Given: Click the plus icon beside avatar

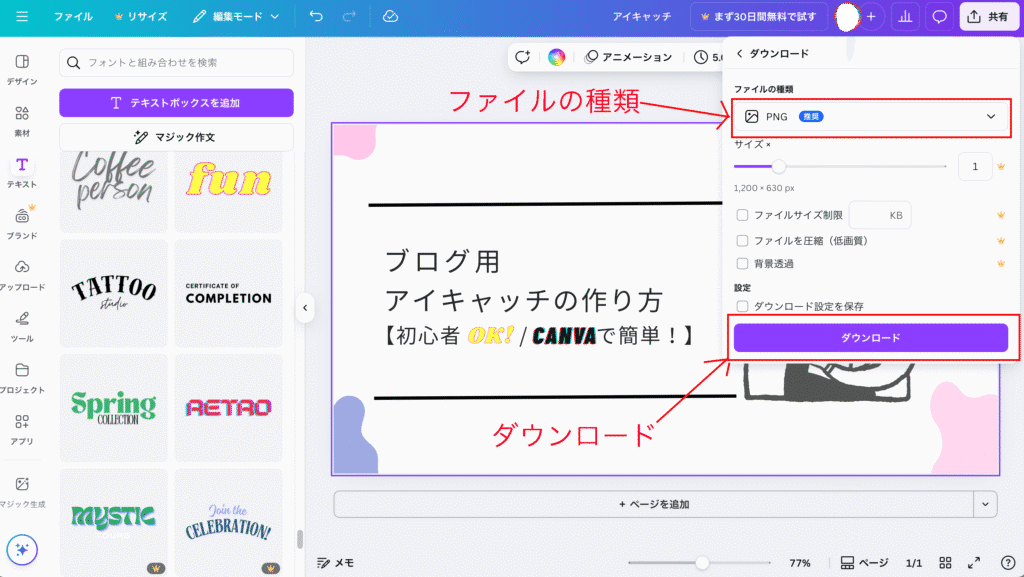Looking at the screenshot, I should [x=871, y=16].
